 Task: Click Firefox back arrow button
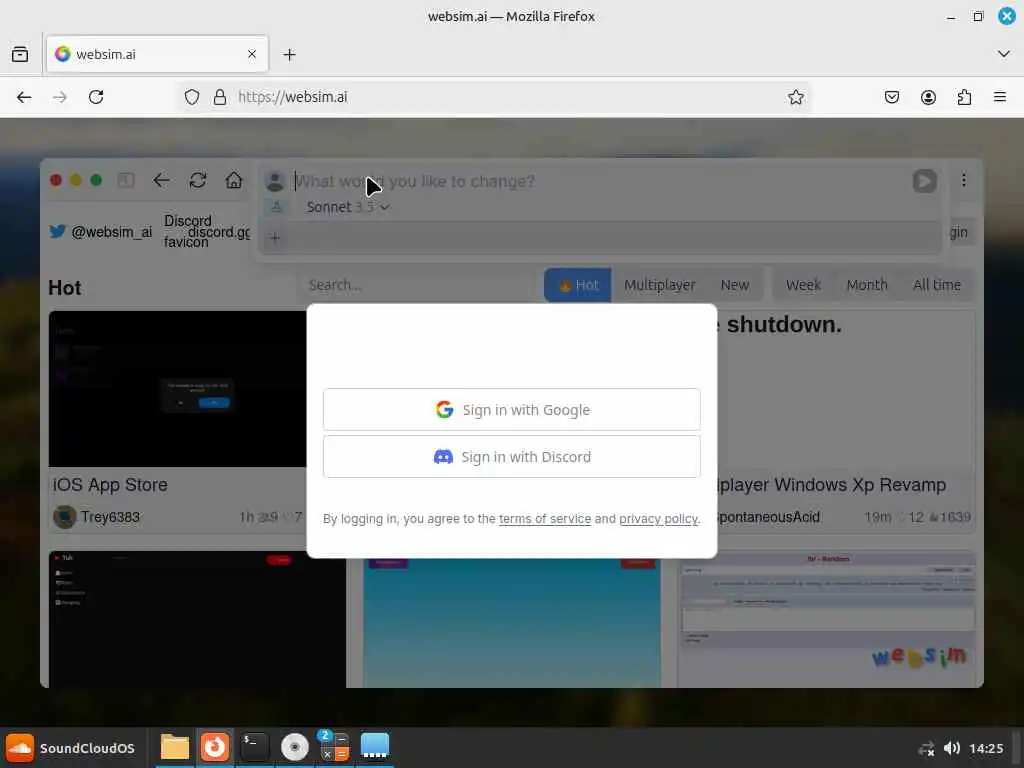24,97
